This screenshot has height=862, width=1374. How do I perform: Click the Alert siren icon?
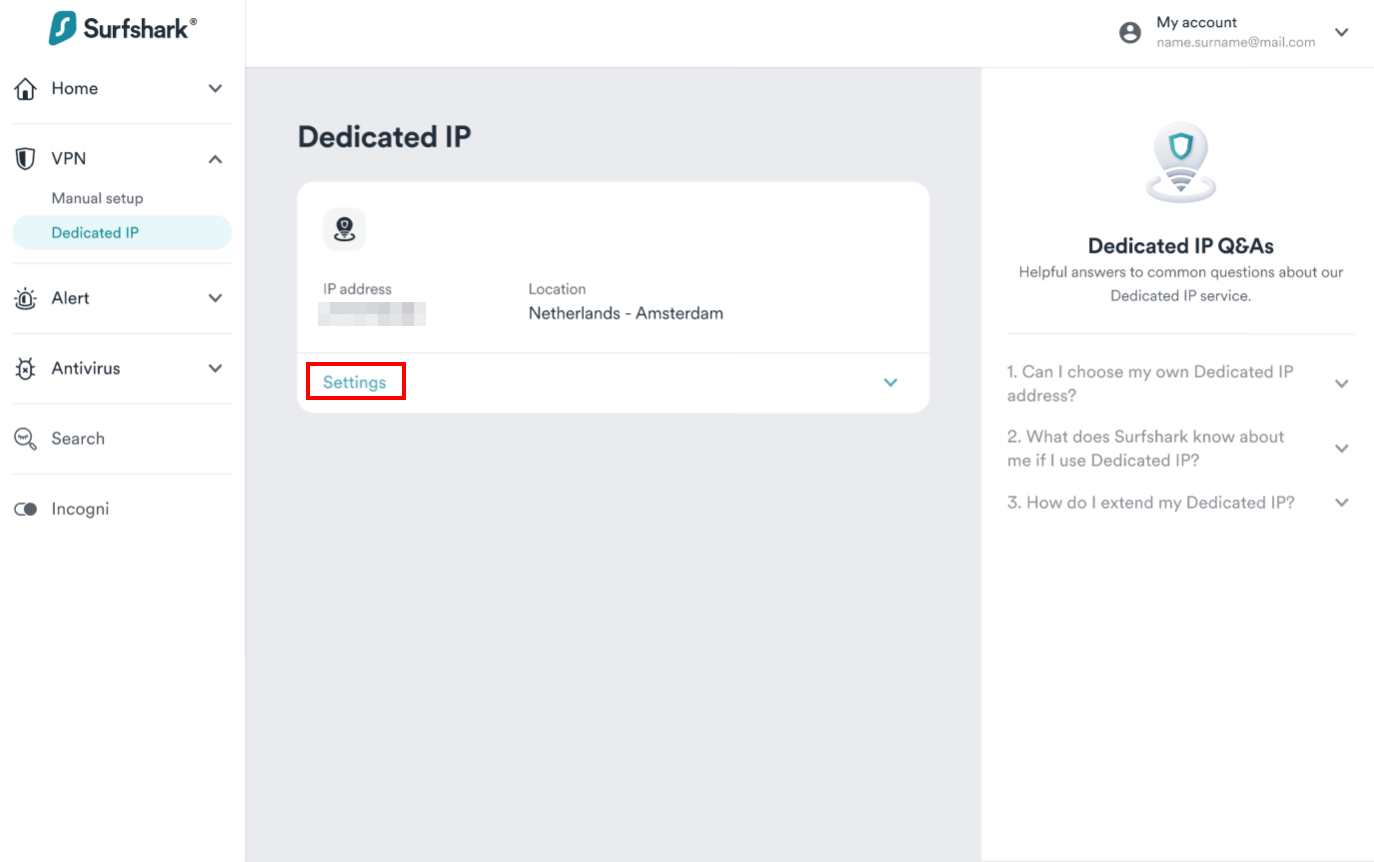click(26, 298)
